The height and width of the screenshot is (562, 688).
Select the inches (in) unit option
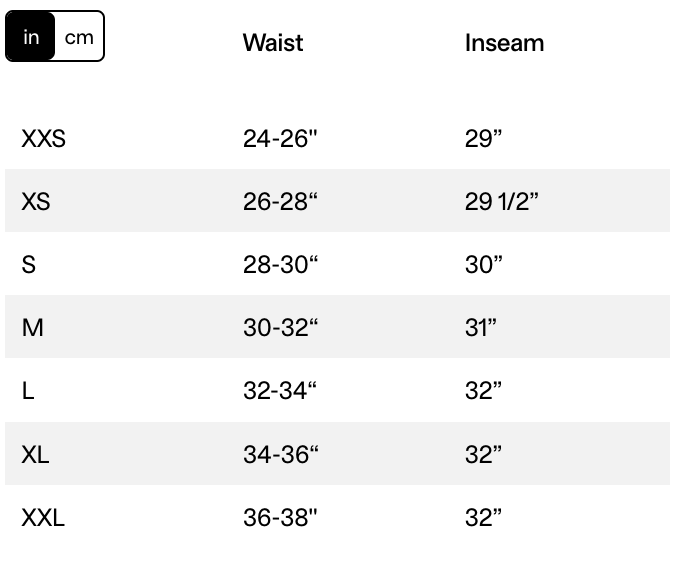click(31, 37)
